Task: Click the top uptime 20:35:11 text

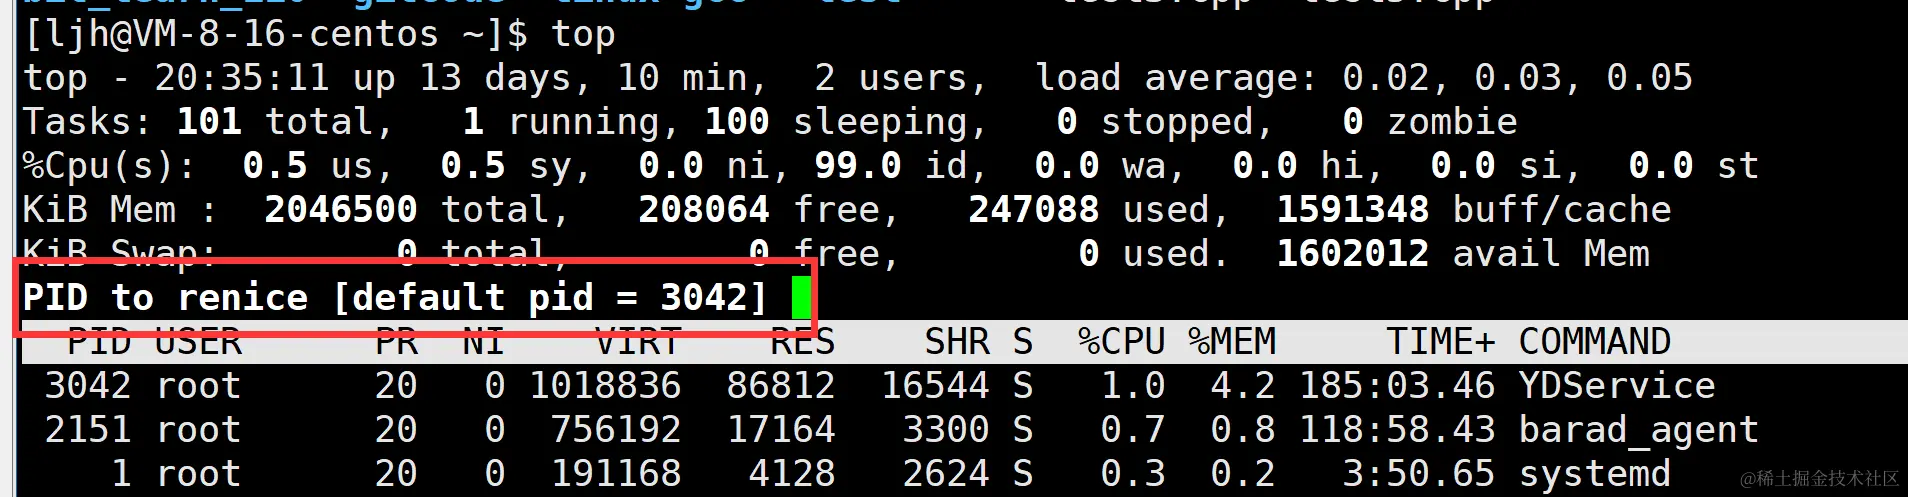Action: [x=242, y=78]
